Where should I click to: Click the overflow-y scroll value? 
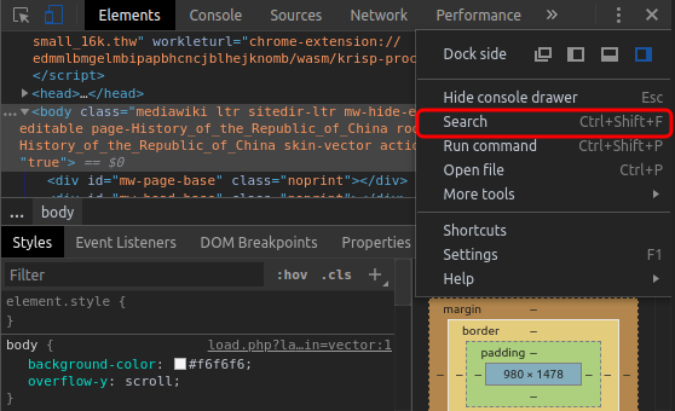(x=148, y=381)
